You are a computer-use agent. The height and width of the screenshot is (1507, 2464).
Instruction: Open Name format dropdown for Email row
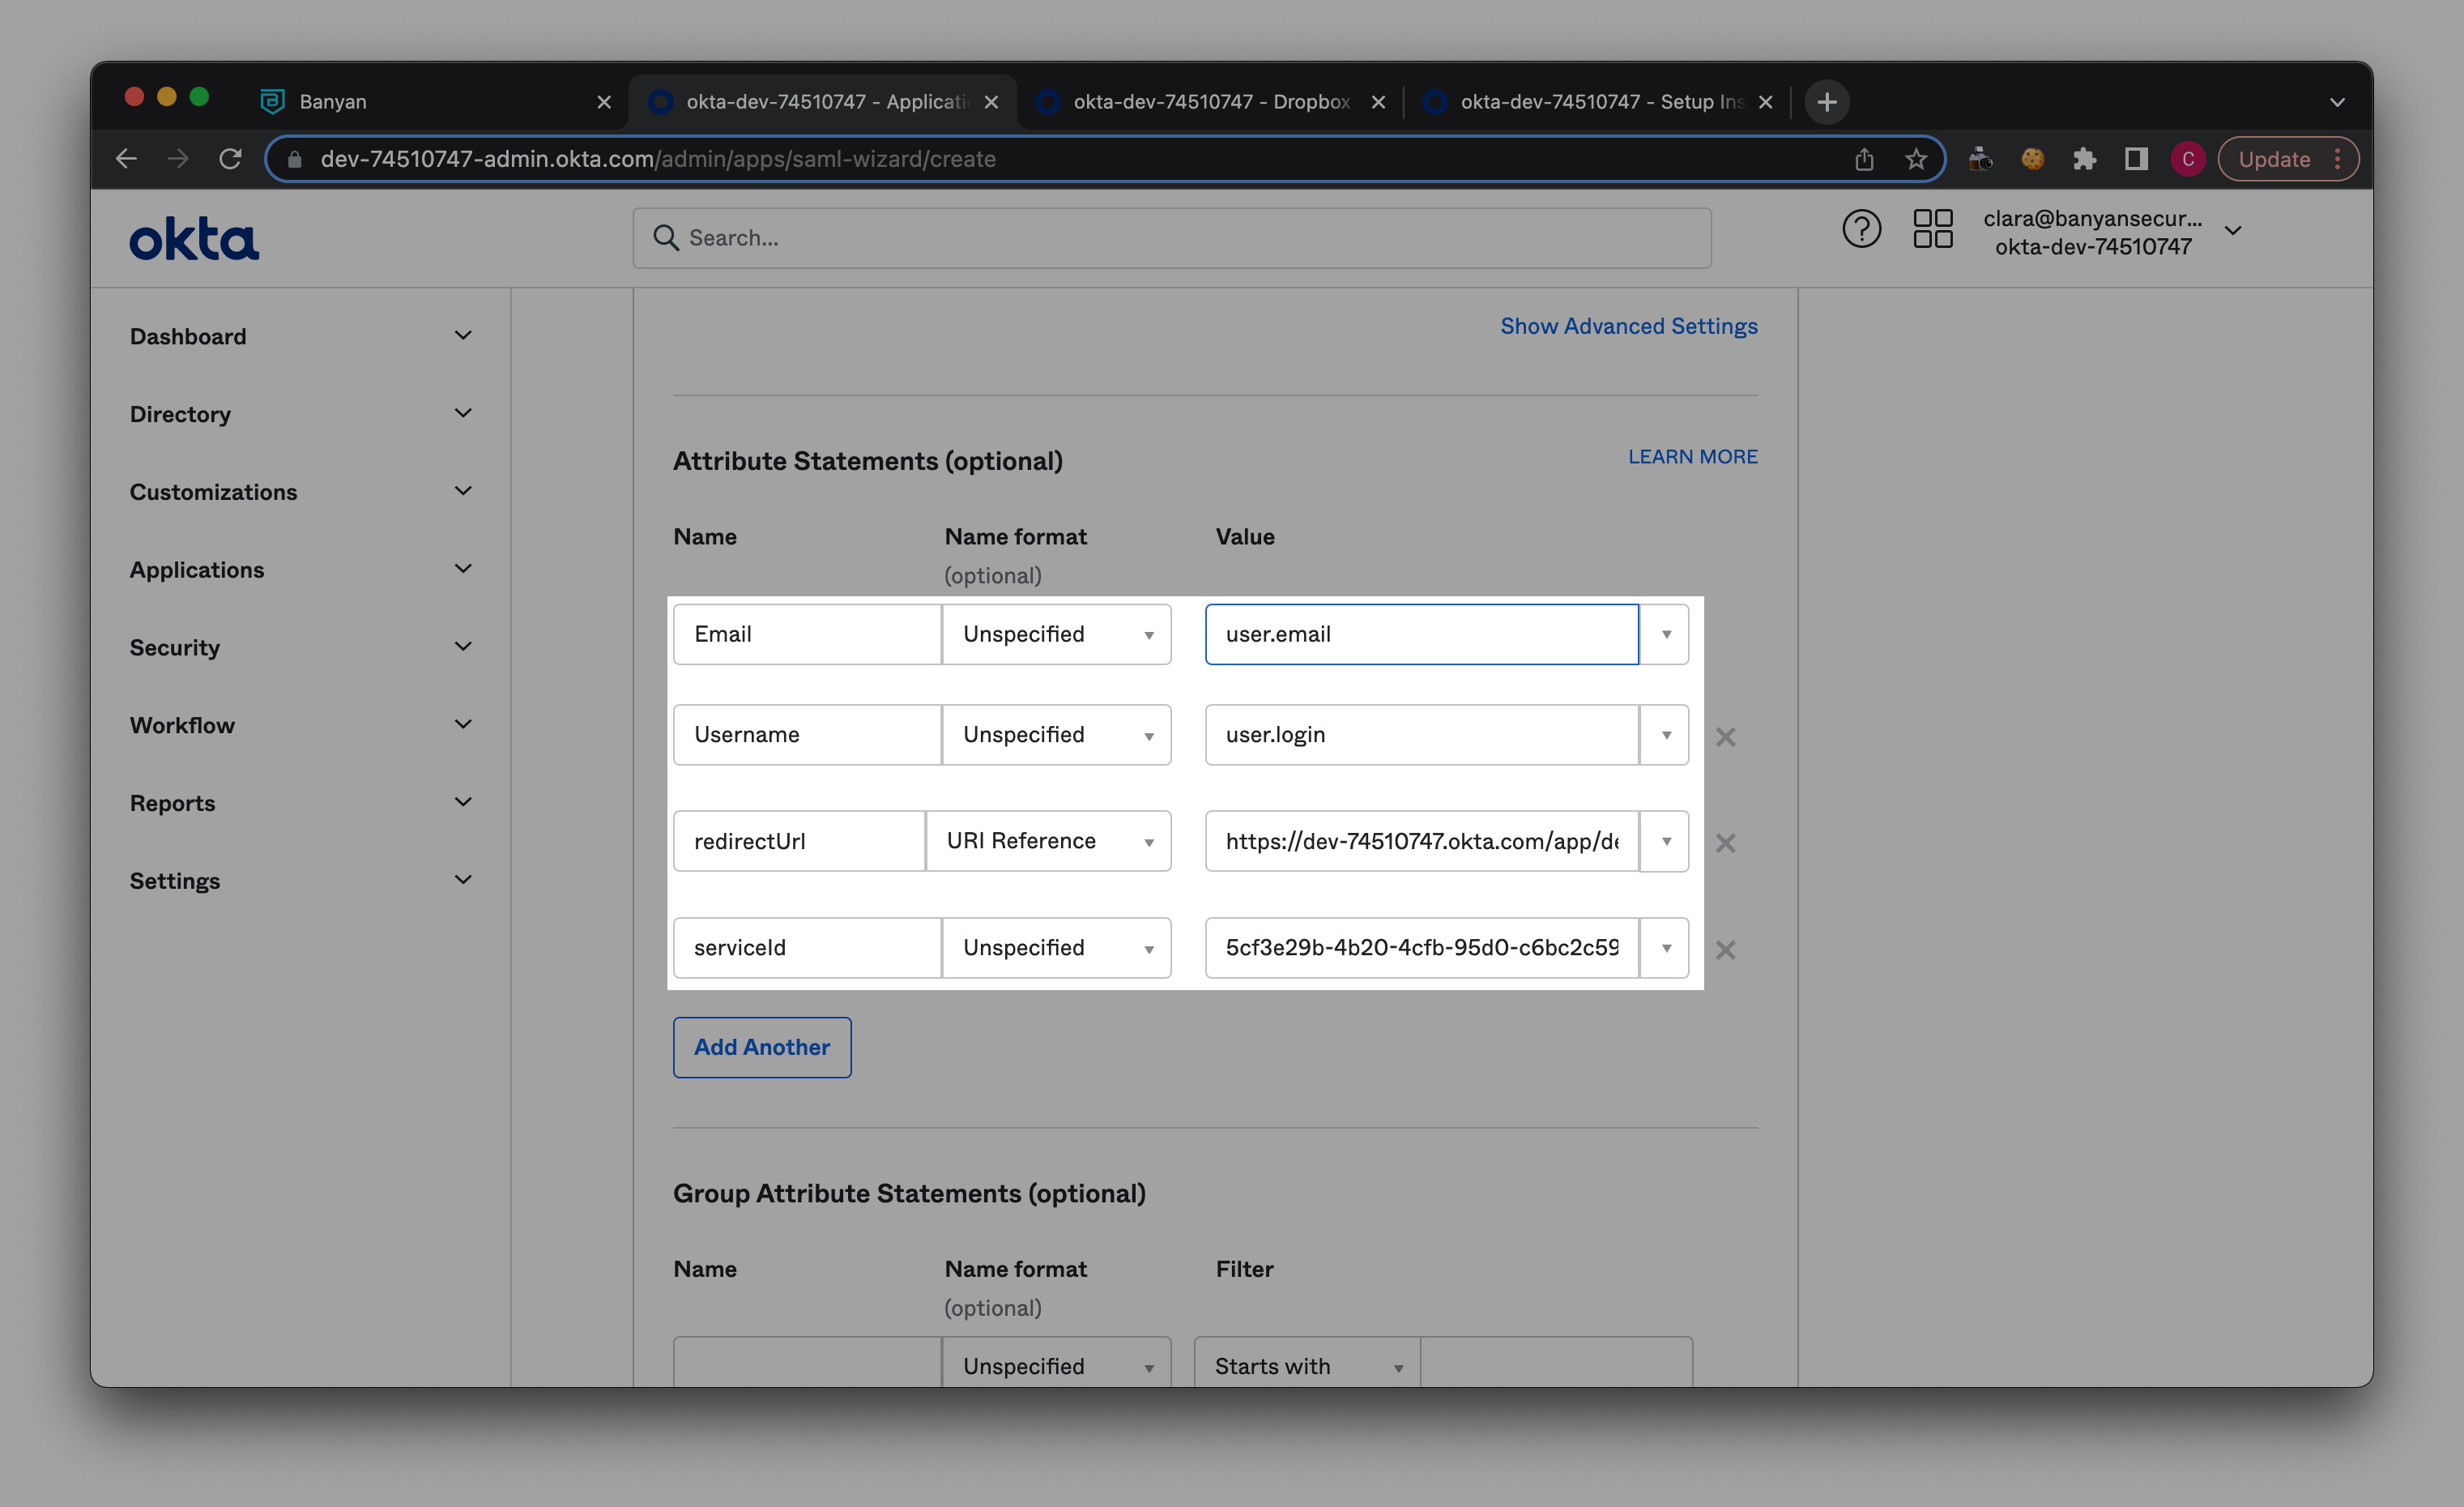1056,634
